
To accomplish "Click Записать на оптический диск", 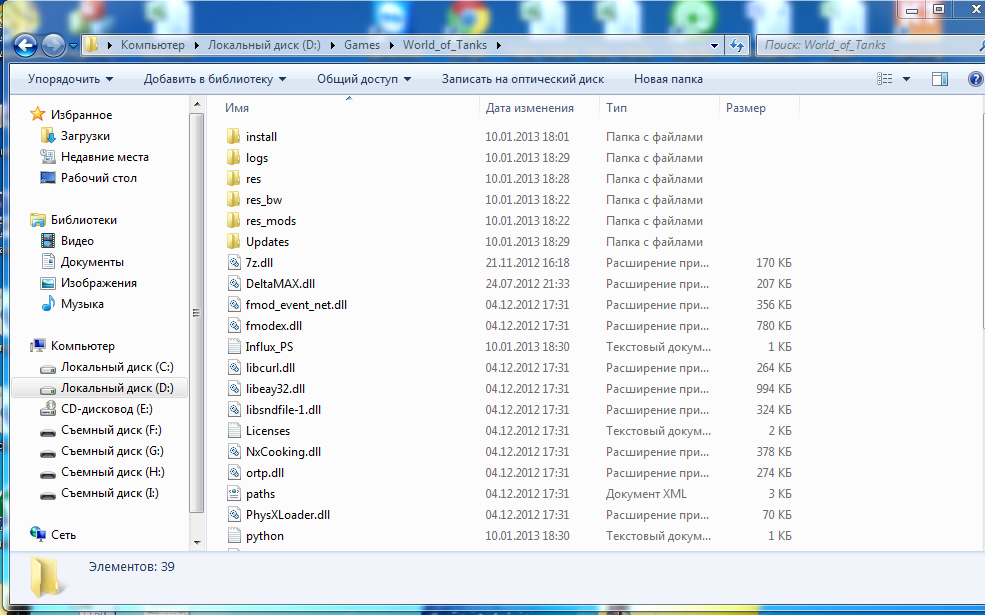I will tap(523, 79).
